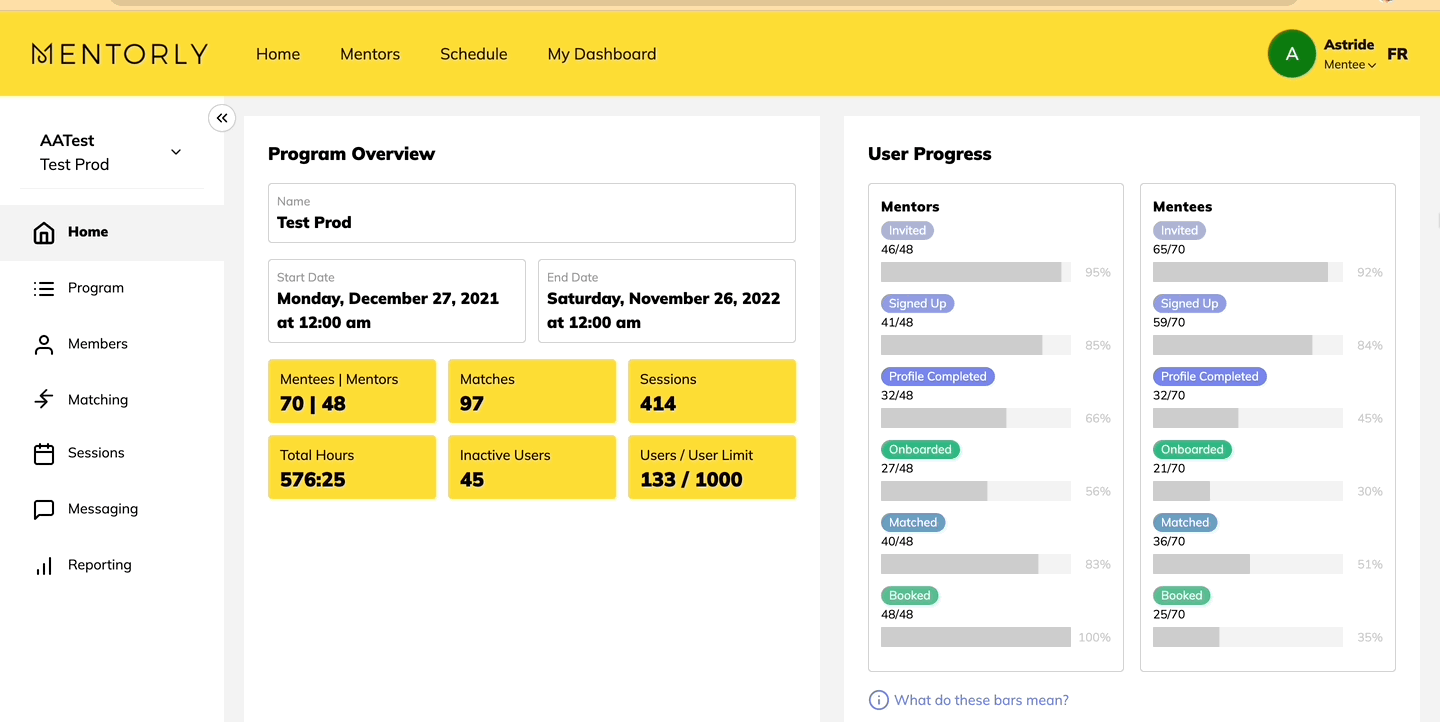Click the Program list icon in sidebar

coord(44,288)
